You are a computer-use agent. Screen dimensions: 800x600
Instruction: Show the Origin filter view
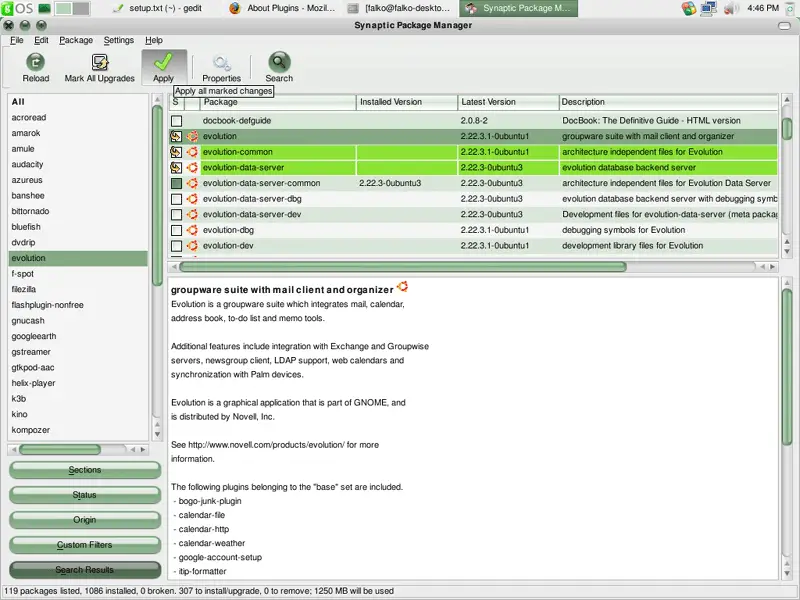[x=85, y=520]
